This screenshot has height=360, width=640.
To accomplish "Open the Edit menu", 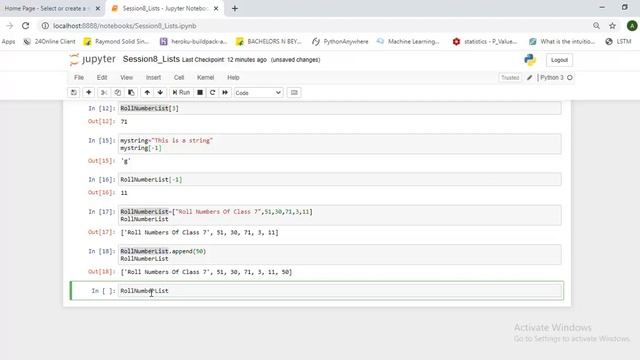I will (102, 78).
